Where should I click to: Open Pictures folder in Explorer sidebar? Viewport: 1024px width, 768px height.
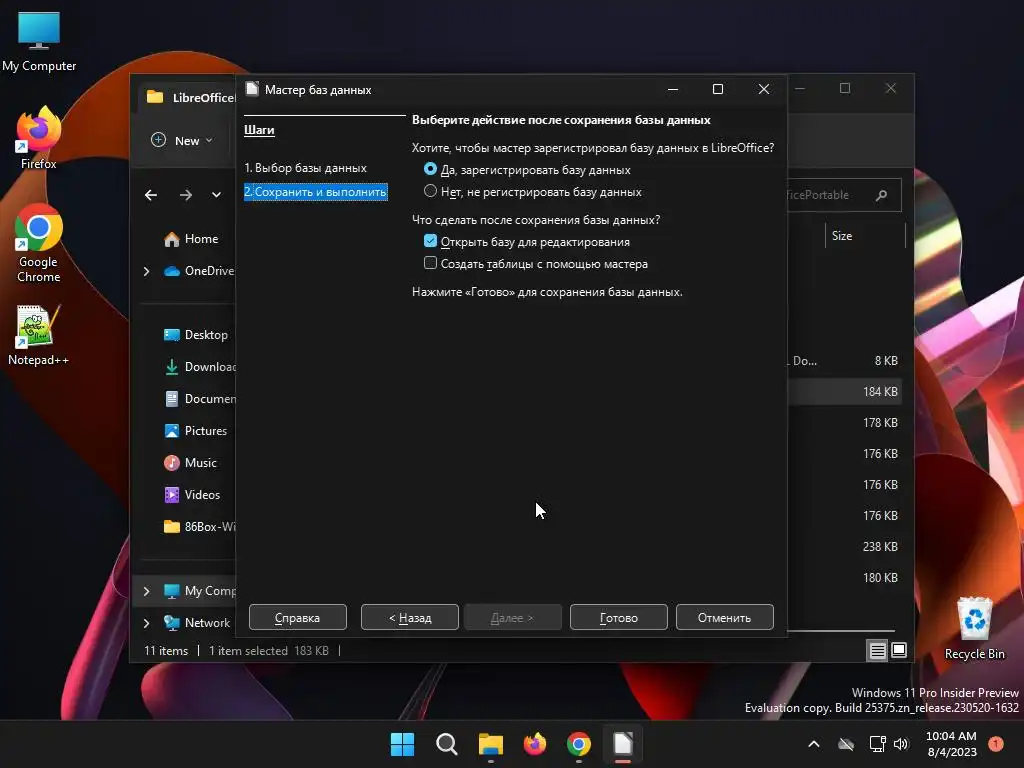195,431
